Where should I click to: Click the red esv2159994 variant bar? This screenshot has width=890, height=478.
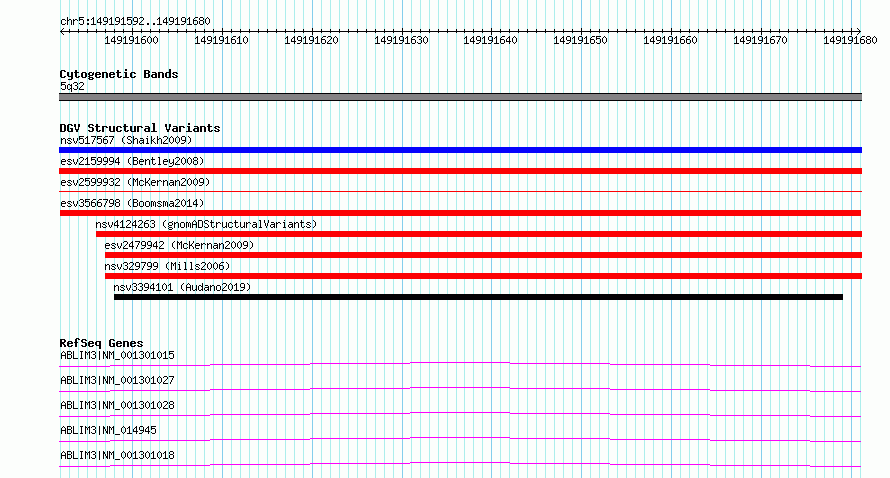(x=460, y=171)
